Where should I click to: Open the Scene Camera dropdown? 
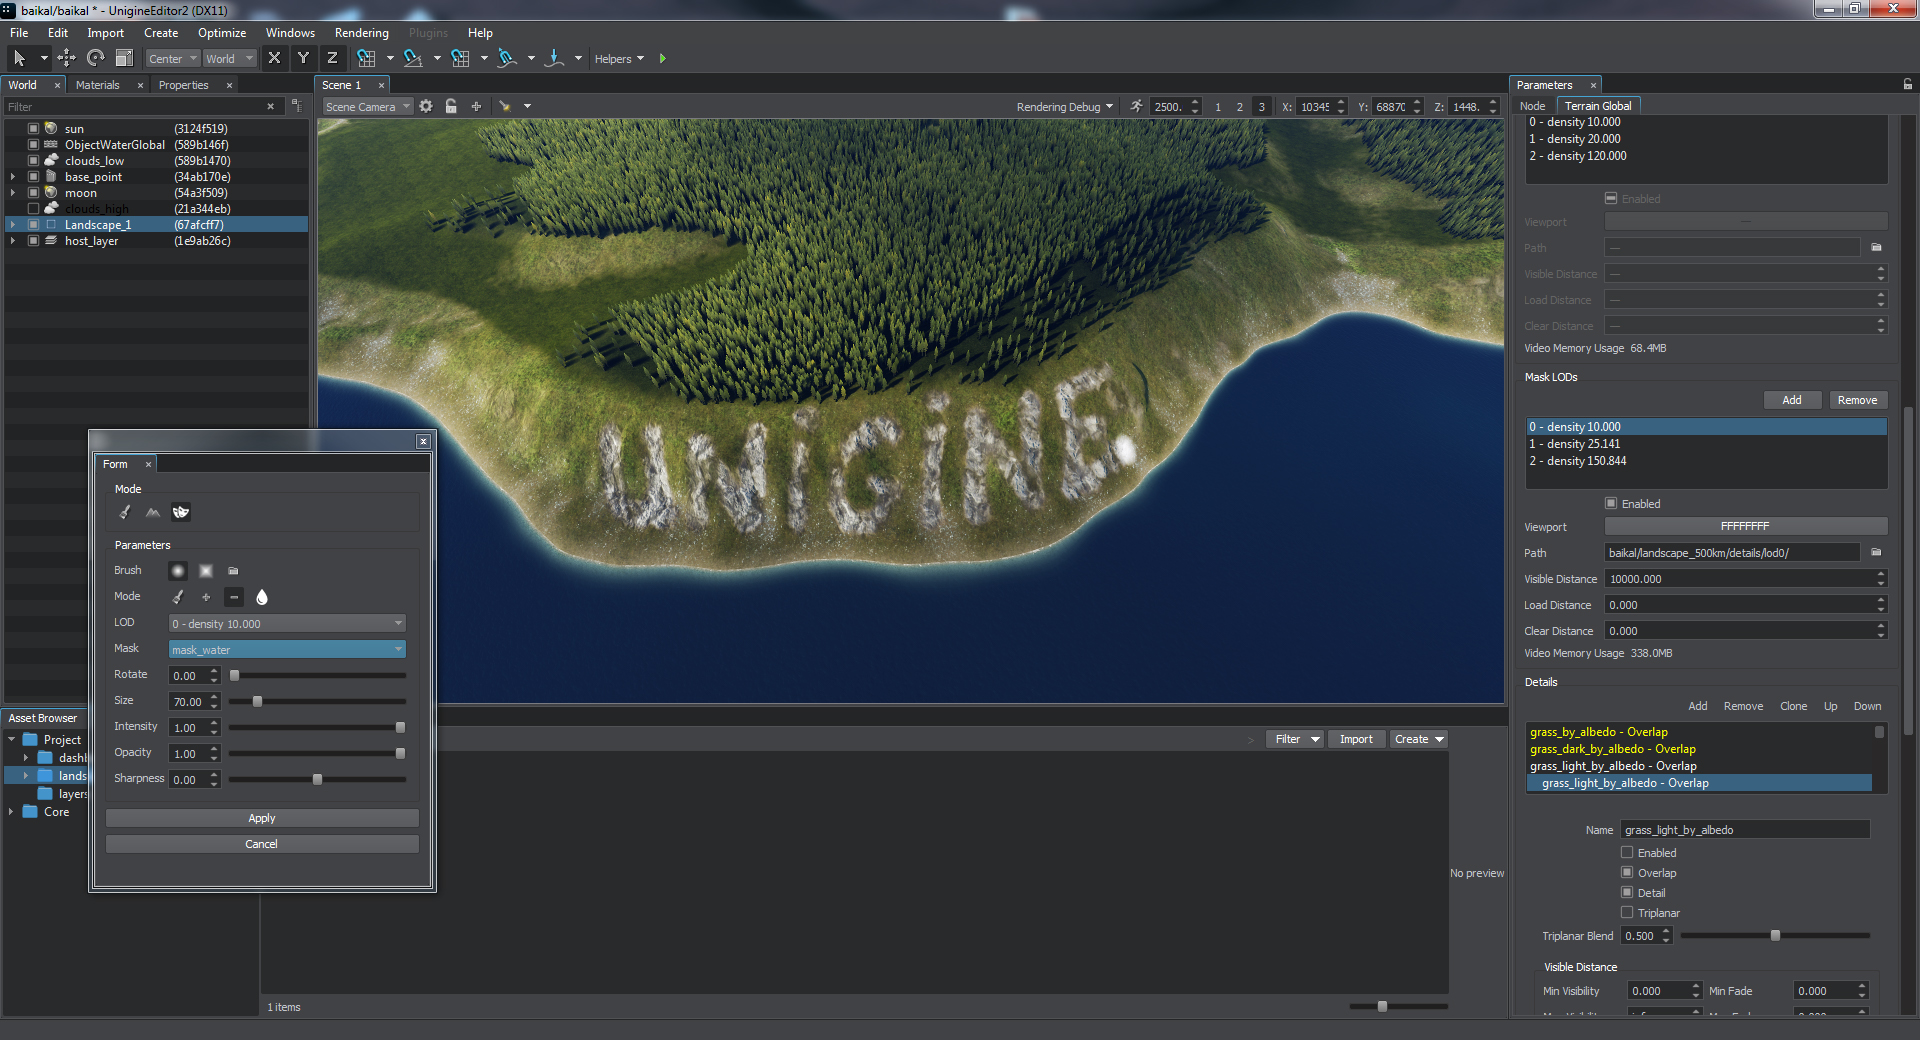[367, 107]
